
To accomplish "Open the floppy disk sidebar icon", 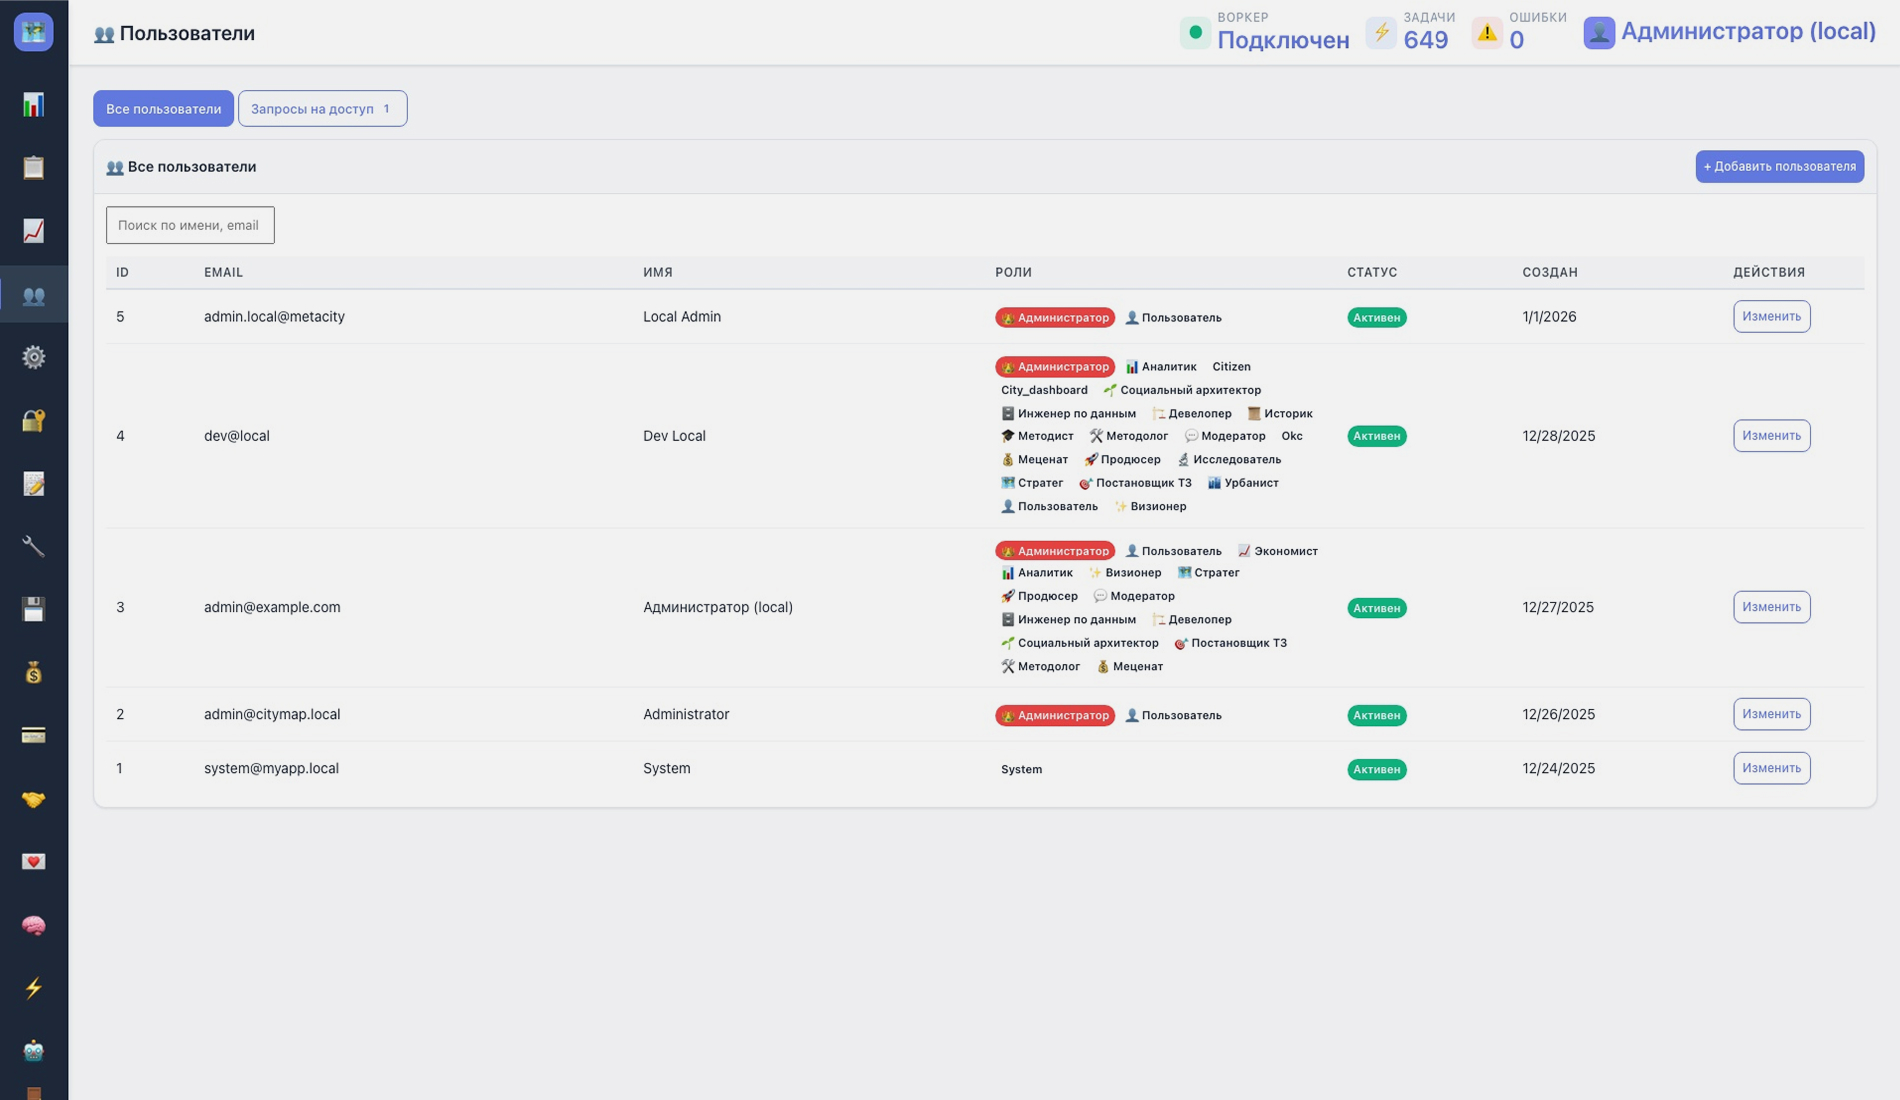I will pos(34,609).
